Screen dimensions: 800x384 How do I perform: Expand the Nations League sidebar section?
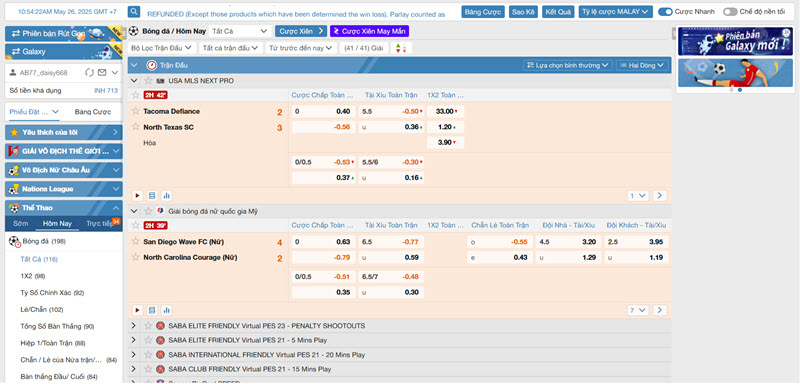64,189
